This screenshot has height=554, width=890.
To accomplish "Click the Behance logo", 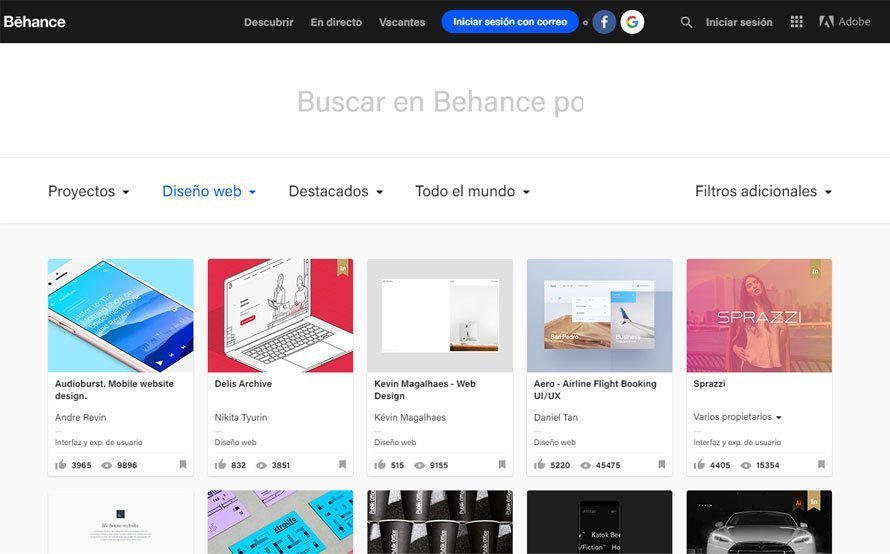I will point(35,22).
